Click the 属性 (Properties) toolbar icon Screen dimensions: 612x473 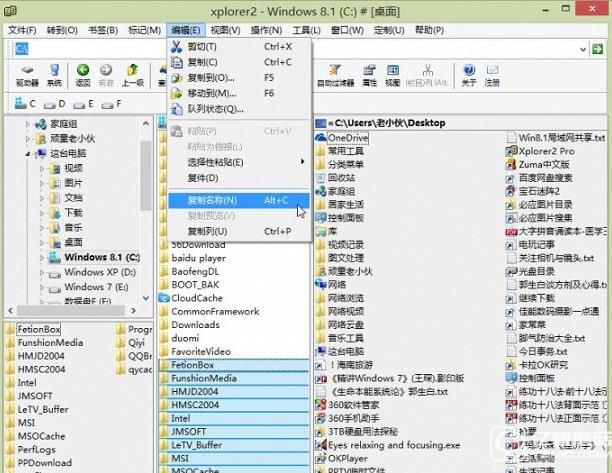coord(369,74)
